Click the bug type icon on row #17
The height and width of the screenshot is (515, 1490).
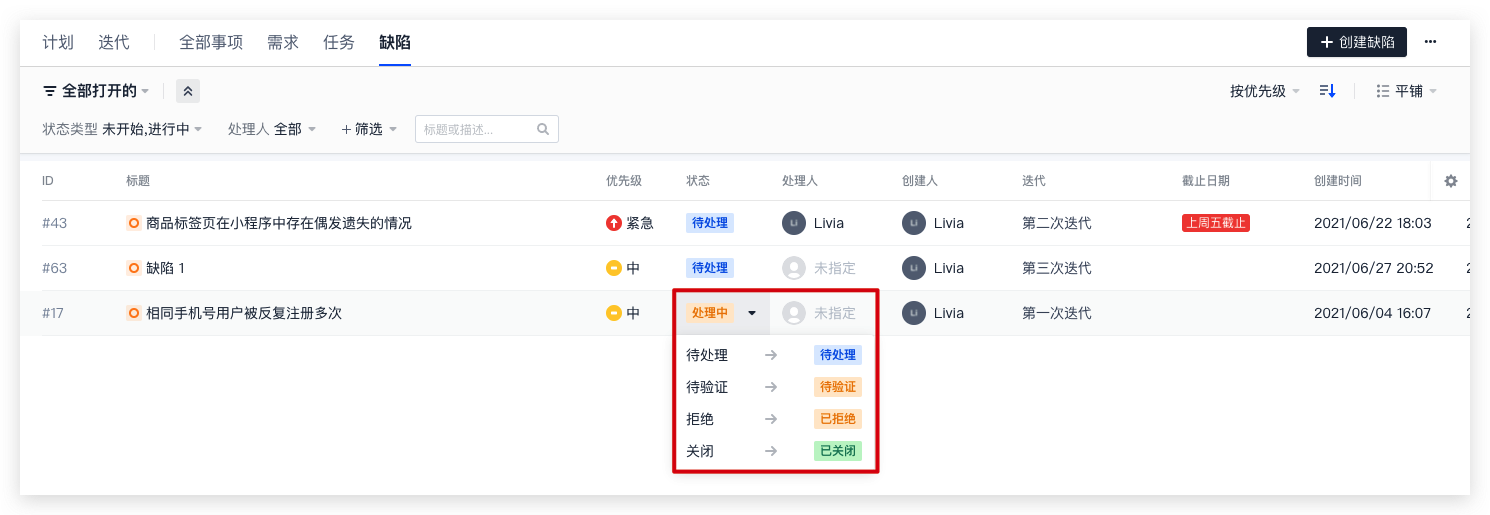coord(134,313)
